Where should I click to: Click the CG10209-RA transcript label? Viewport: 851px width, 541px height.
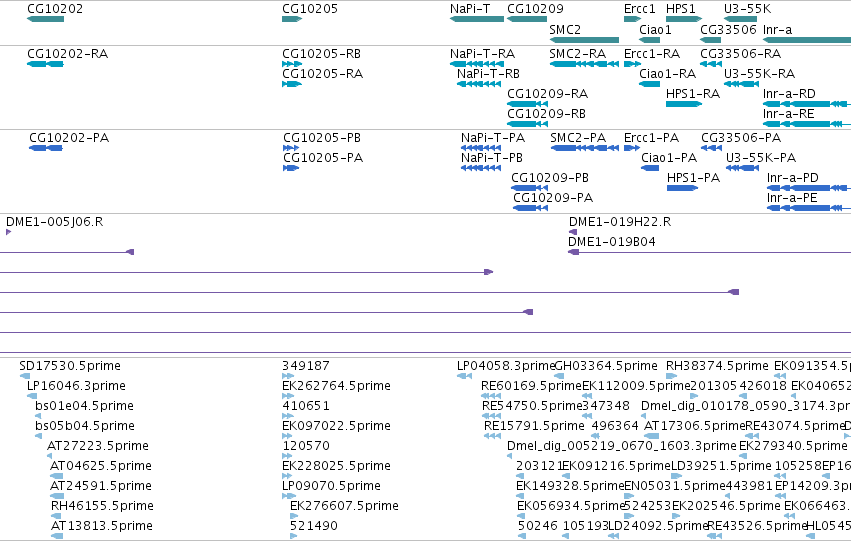click(x=548, y=94)
